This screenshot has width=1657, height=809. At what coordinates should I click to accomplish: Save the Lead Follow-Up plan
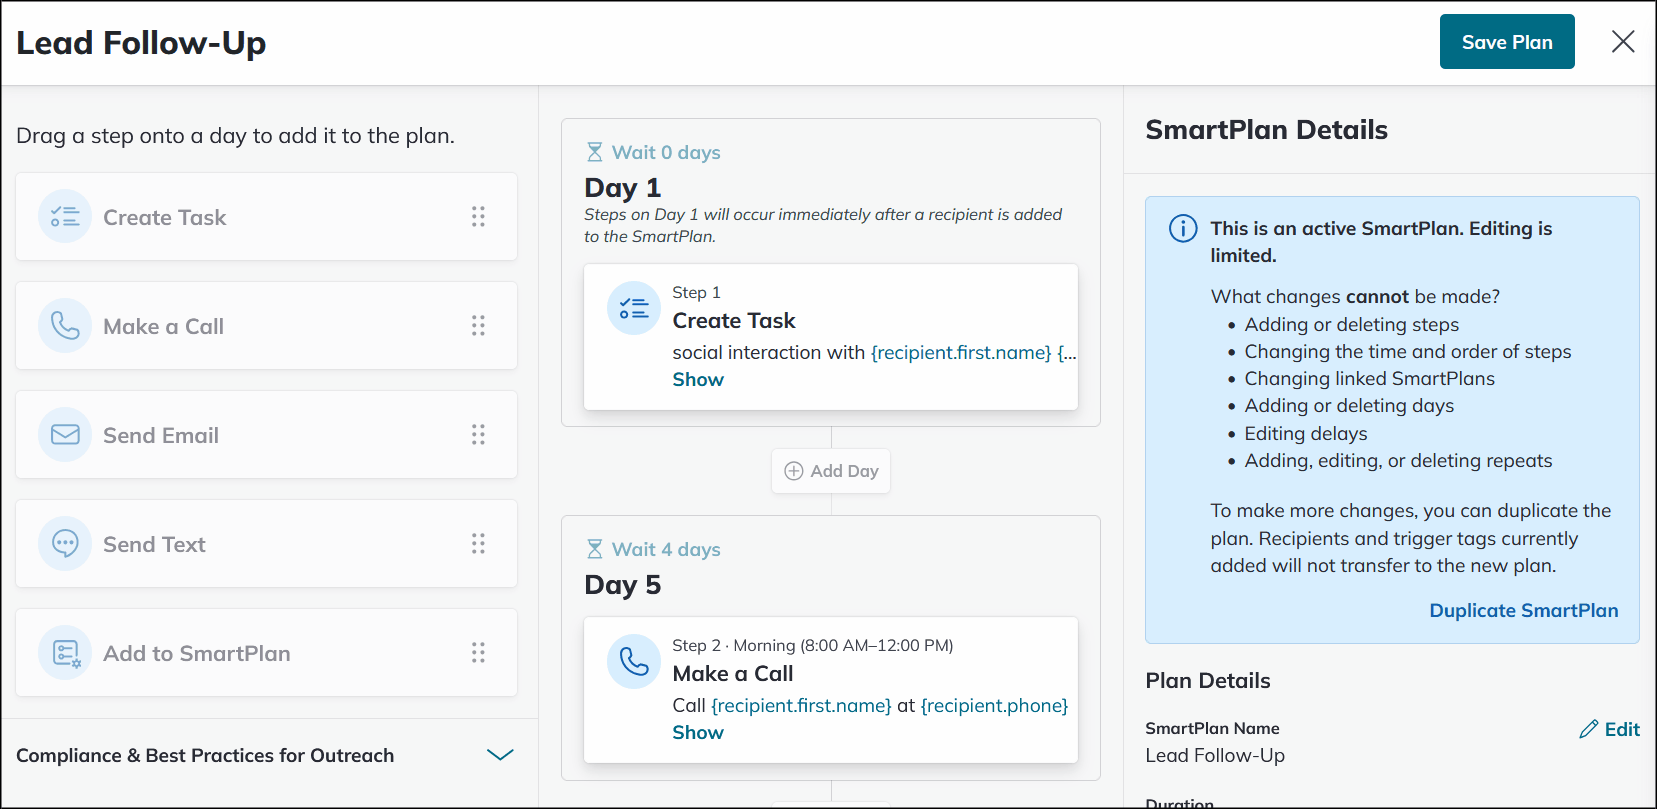(x=1507, y=42)
